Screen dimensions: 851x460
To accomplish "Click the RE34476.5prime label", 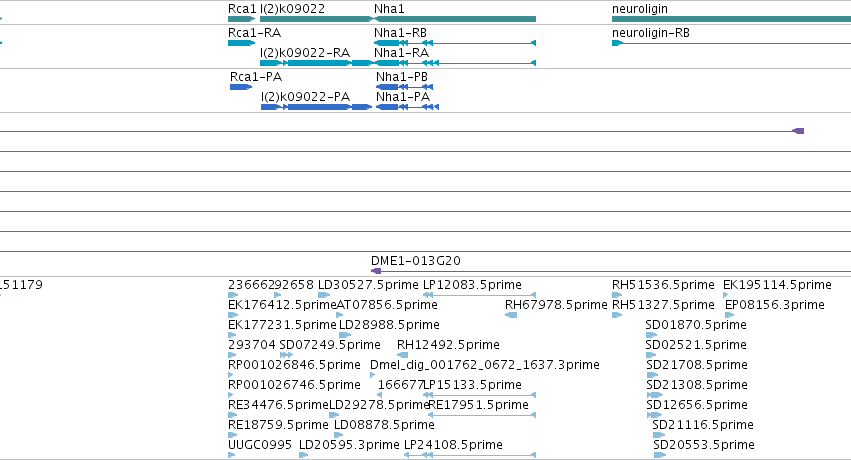I will click(x=278, y=405).
